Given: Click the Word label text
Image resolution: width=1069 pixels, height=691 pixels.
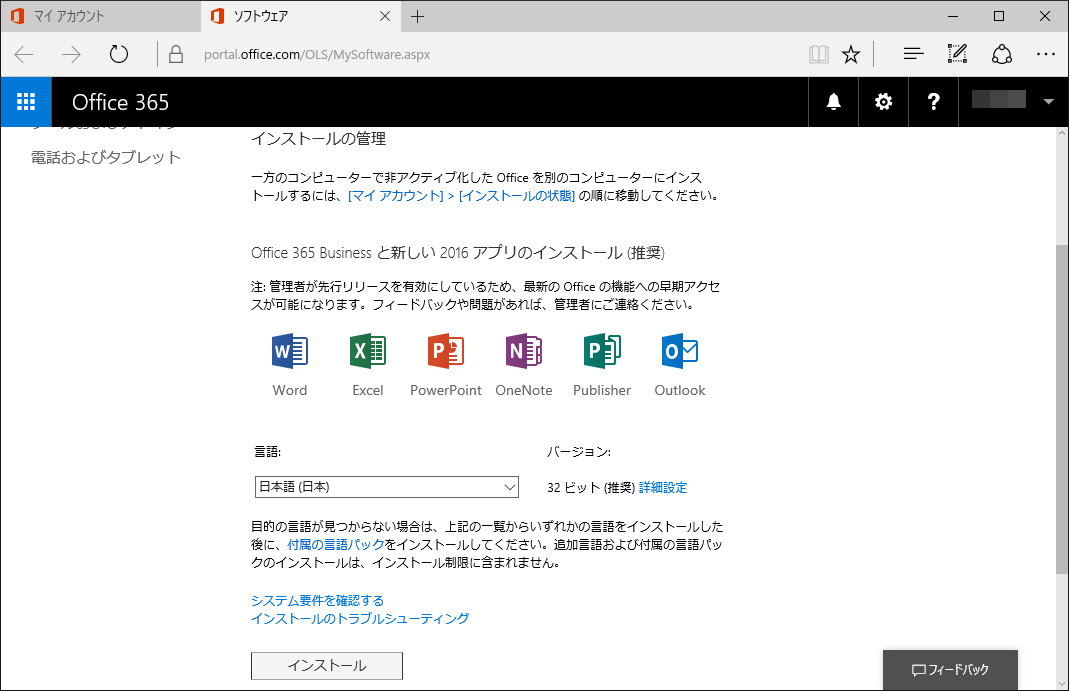Looking at the screenshot, I should pos(290,390).
